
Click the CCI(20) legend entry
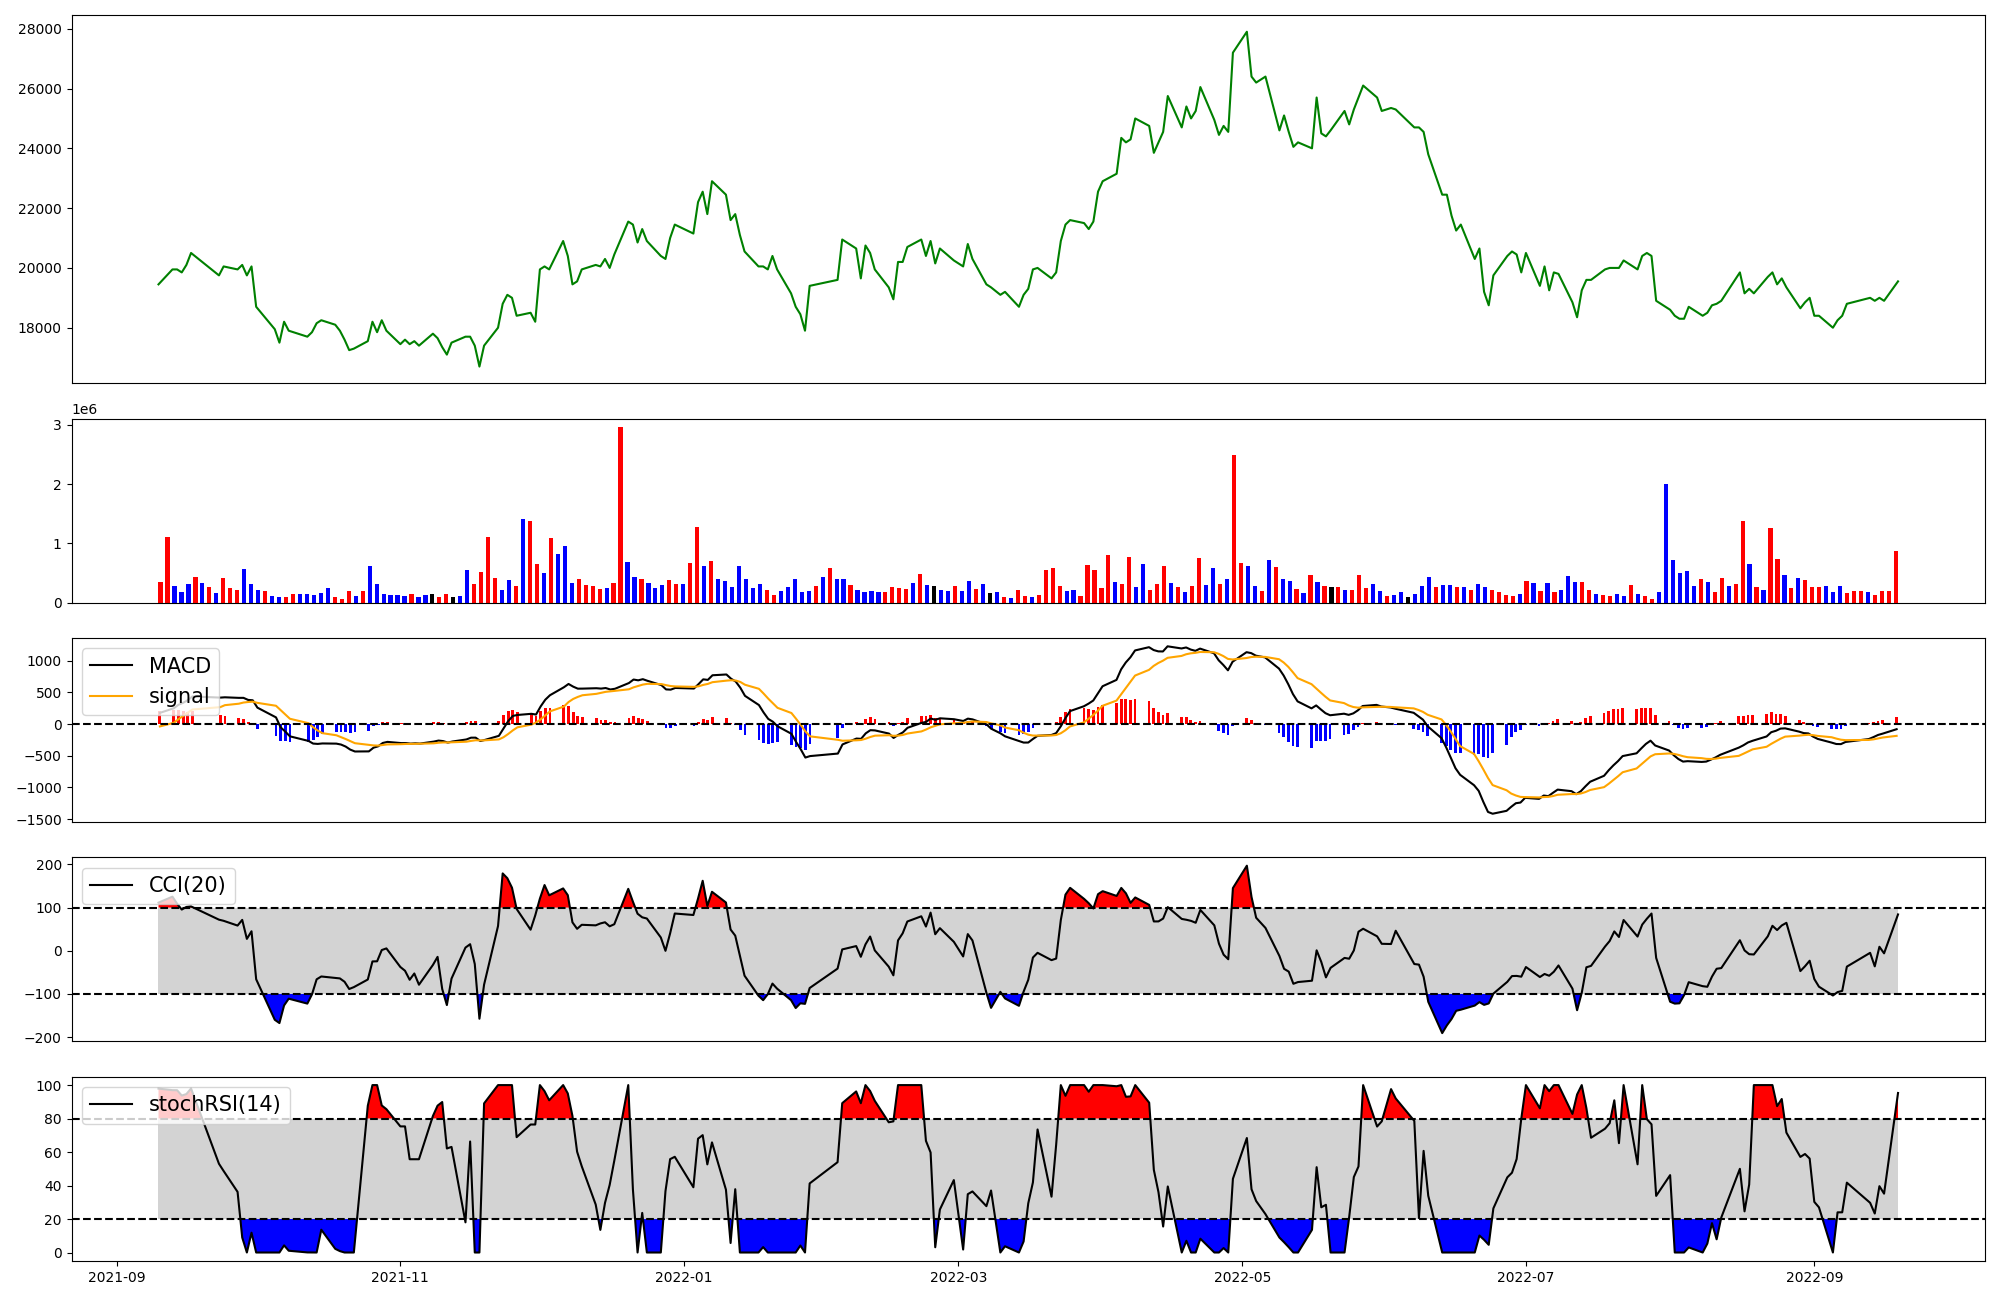(x=188, y=885)
